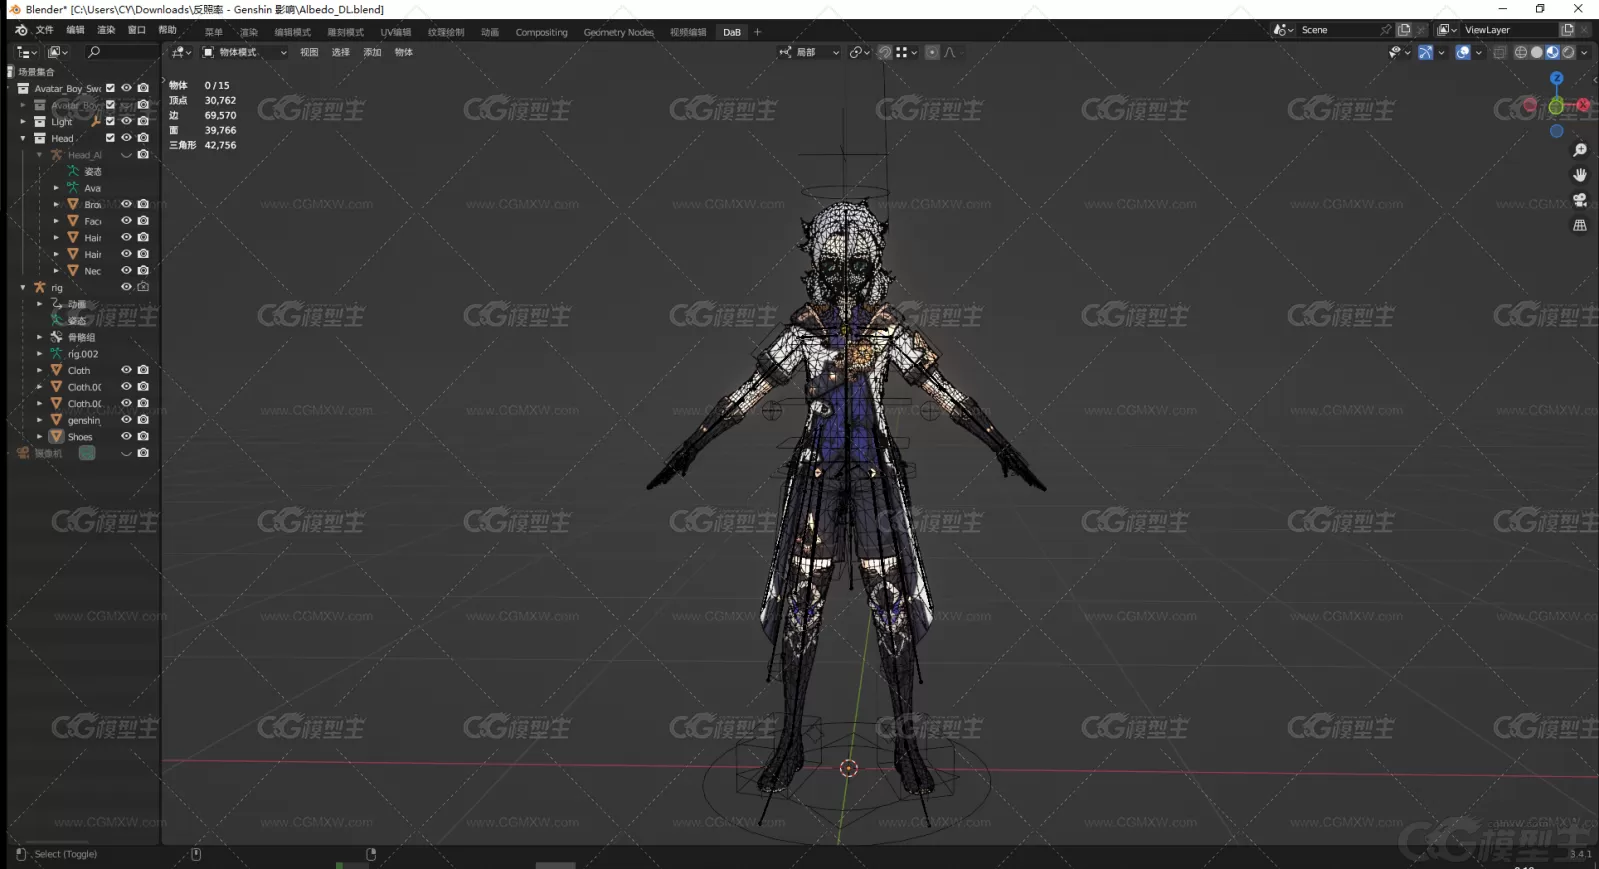Viewport: 1599px width, 869px height.
Task: Switch to the Compositing workspace tab
Action: tap(541, 32)
